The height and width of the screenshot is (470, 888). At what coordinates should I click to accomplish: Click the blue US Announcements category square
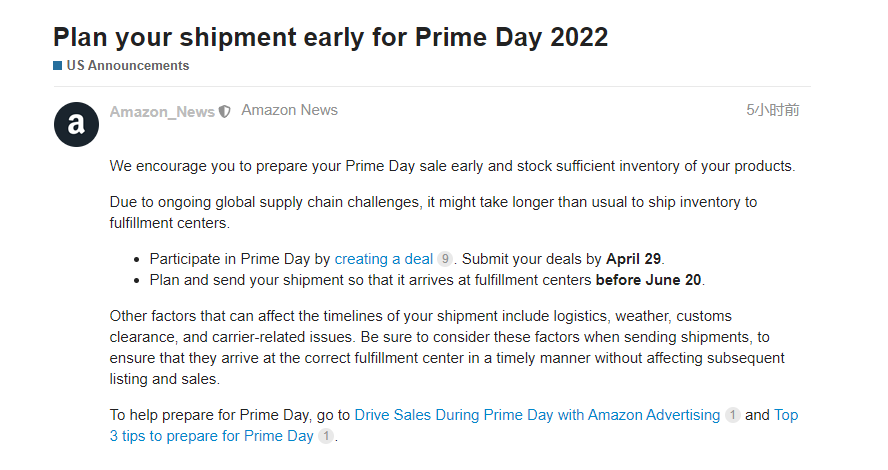coord(58,66)
